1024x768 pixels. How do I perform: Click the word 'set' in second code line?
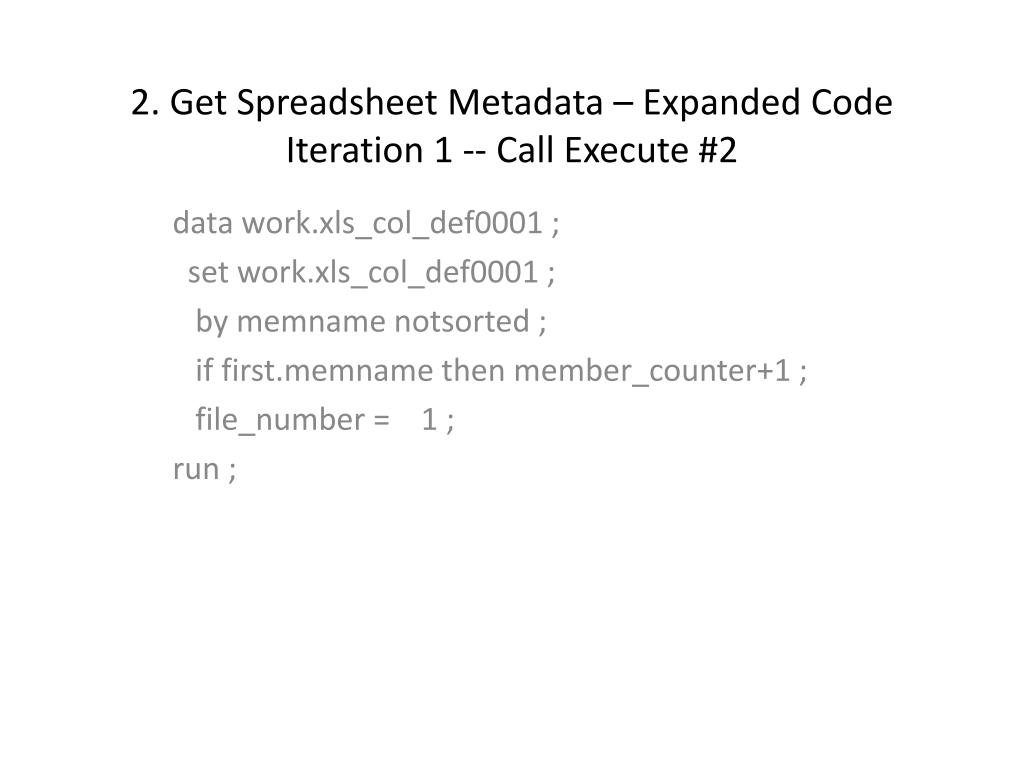(208, 273)
